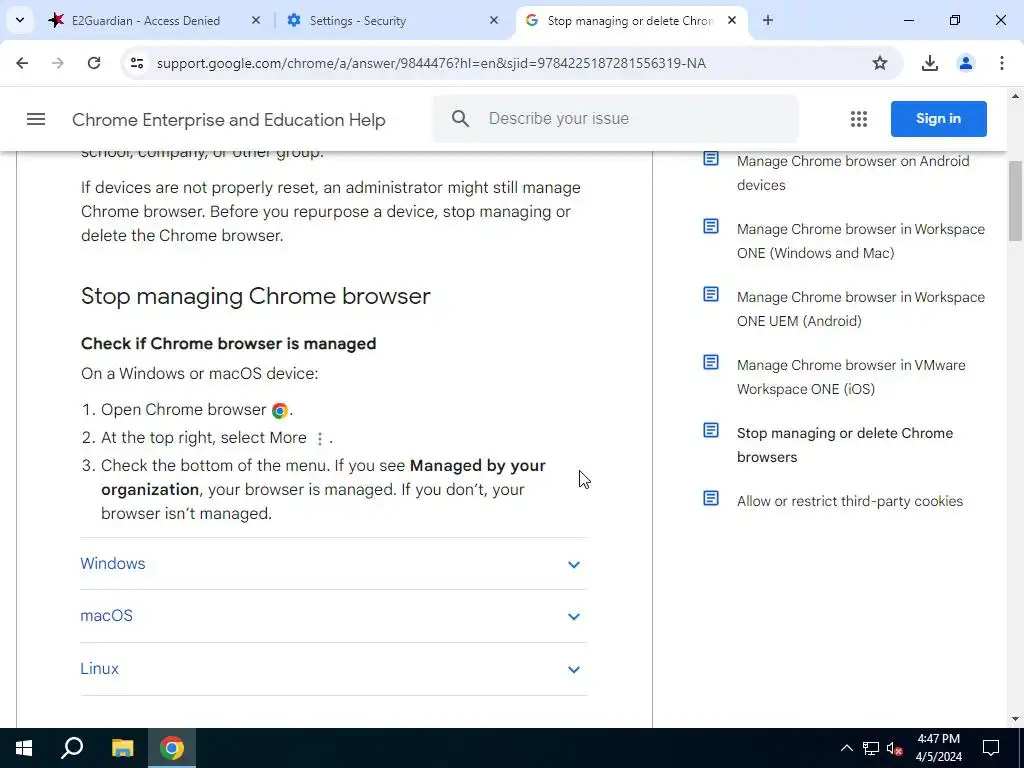
Task: Click article icon beside third-party cookies link
Action: point(711,498)
